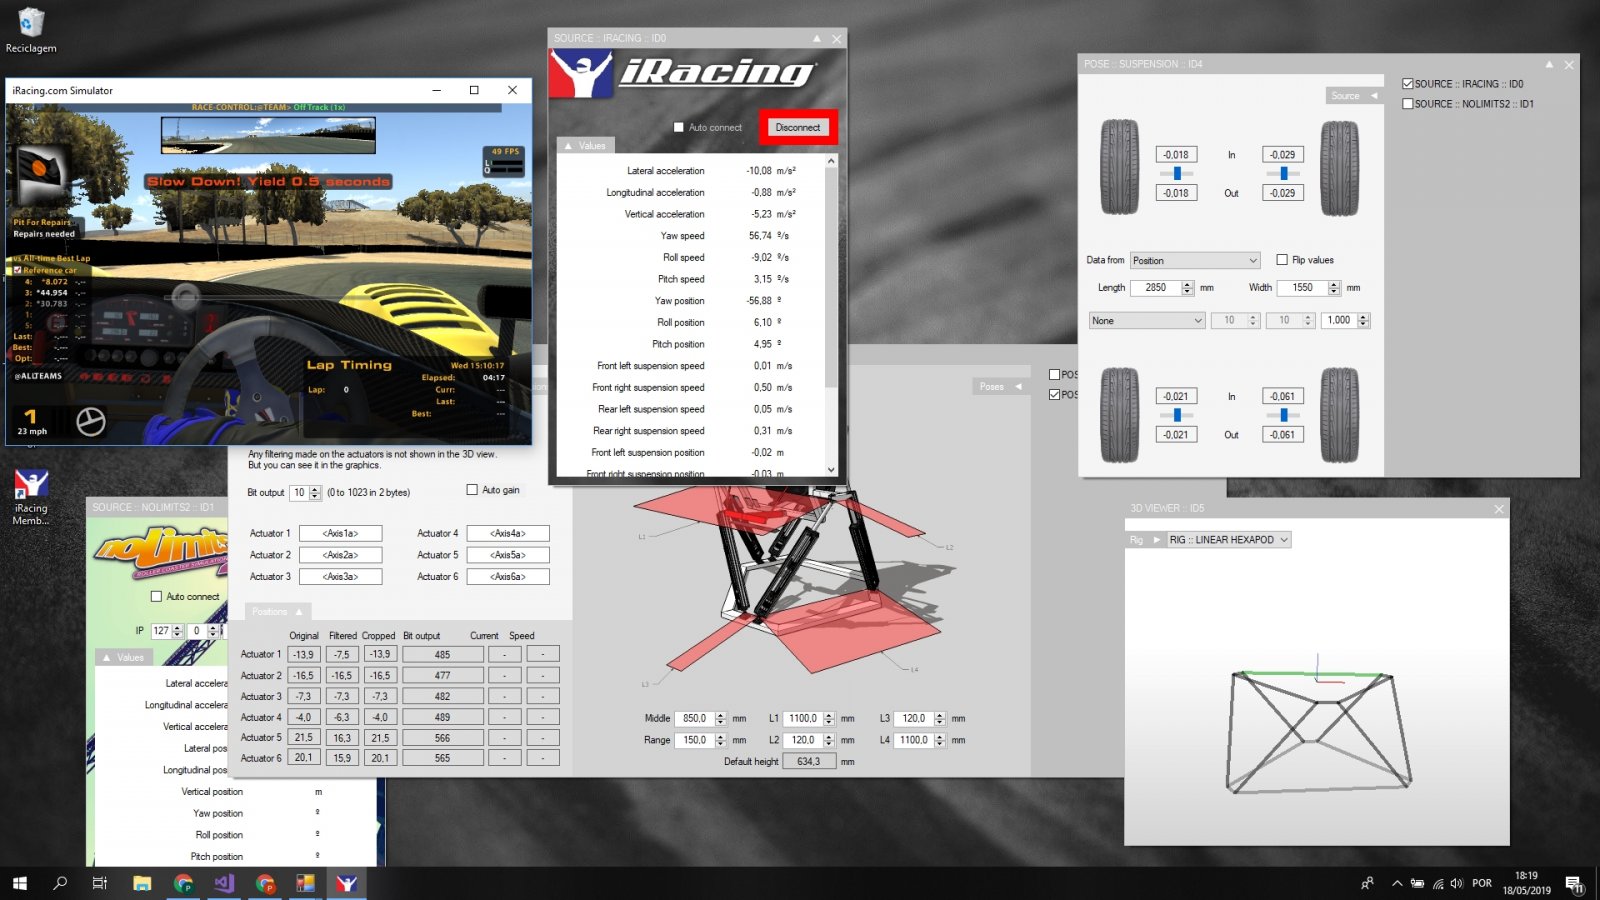Click the rear right tire image
The image size is (1600, 900).
[1339, 414]
